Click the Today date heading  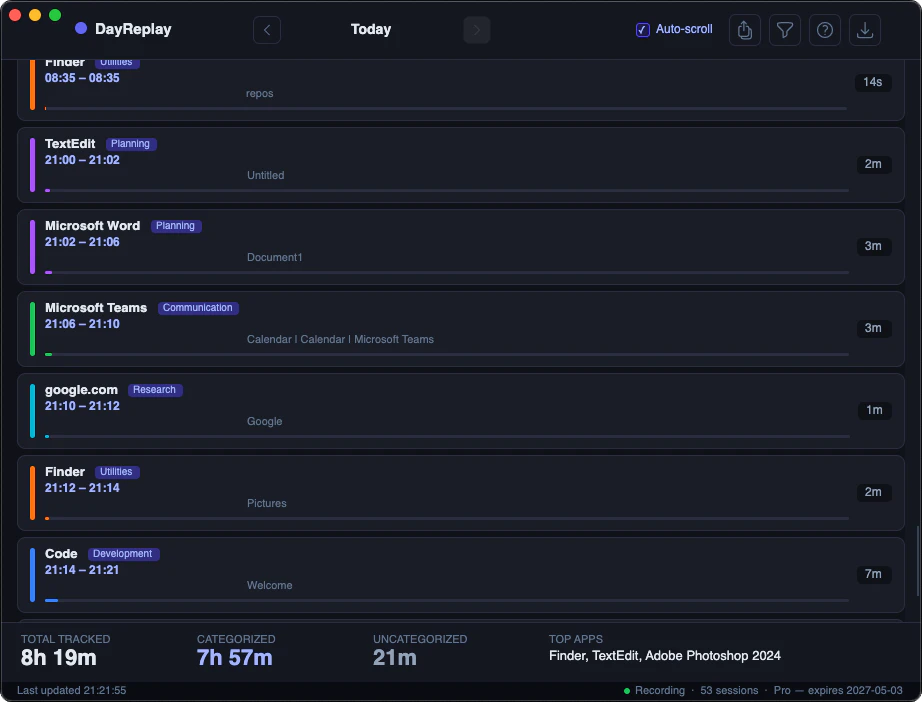[371, 29]
